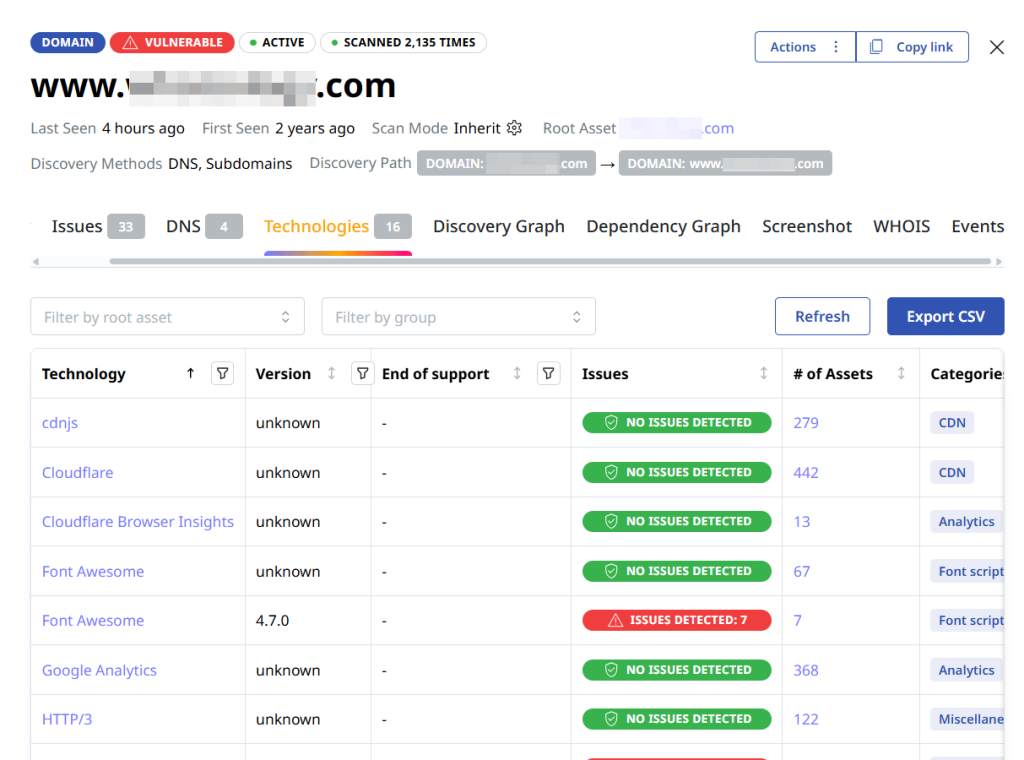Open 122 assets count for HTTP/3

click(x=805, y=720)
